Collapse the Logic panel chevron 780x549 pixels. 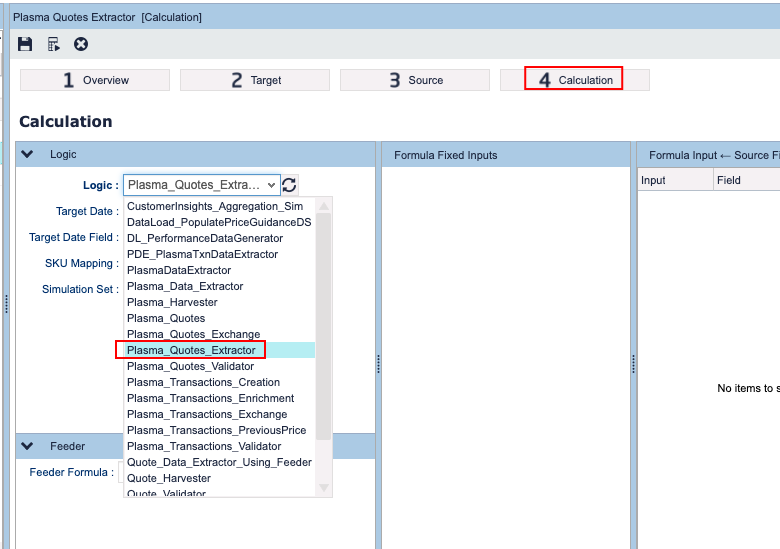[28, 154]
